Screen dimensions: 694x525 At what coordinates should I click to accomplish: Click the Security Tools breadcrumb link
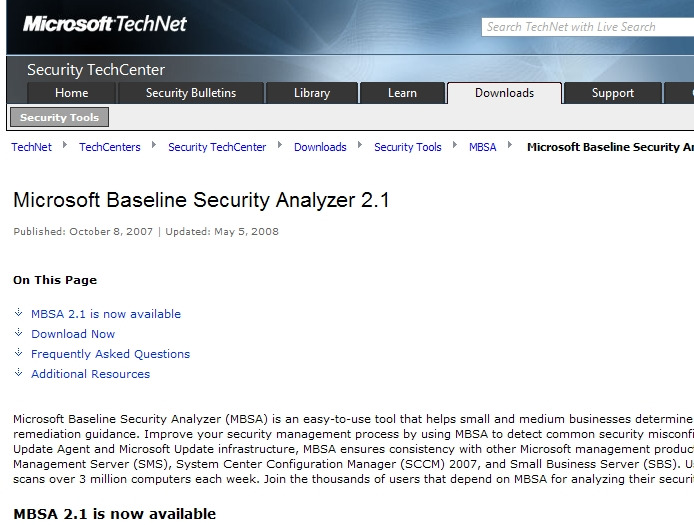(x=408, y=147)
